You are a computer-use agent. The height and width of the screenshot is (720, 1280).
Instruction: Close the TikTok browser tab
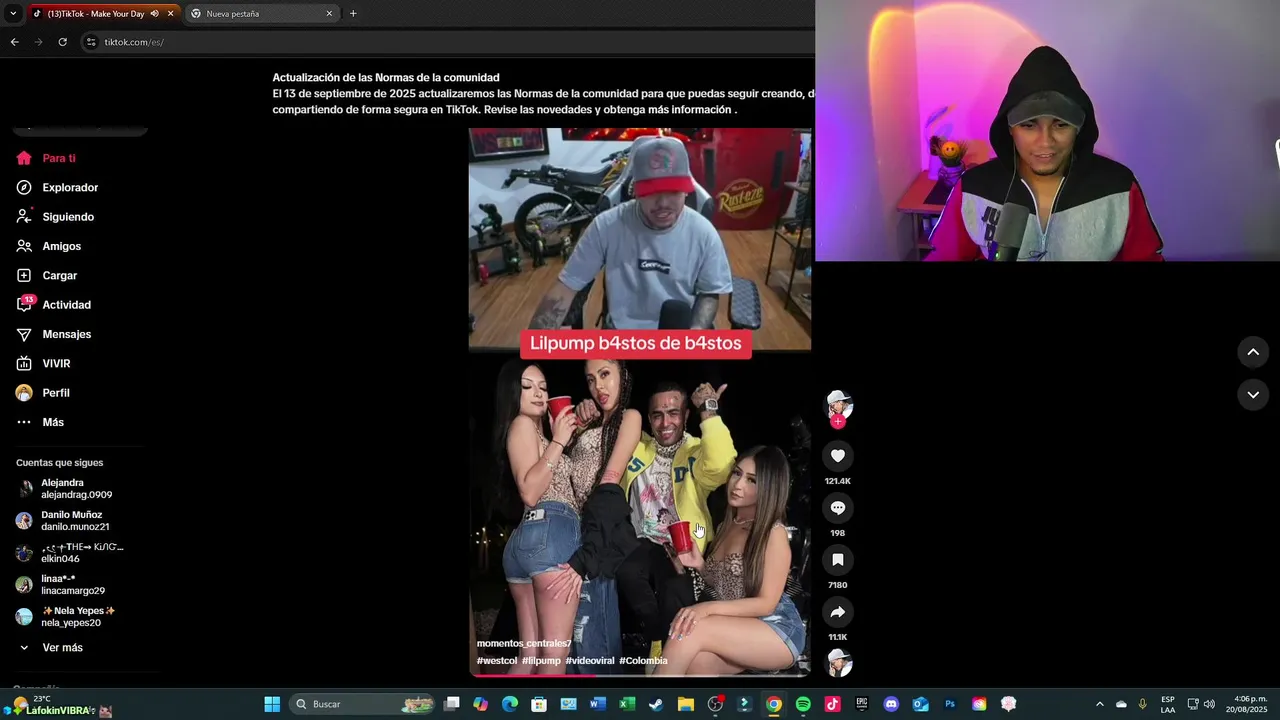point(171,14)
